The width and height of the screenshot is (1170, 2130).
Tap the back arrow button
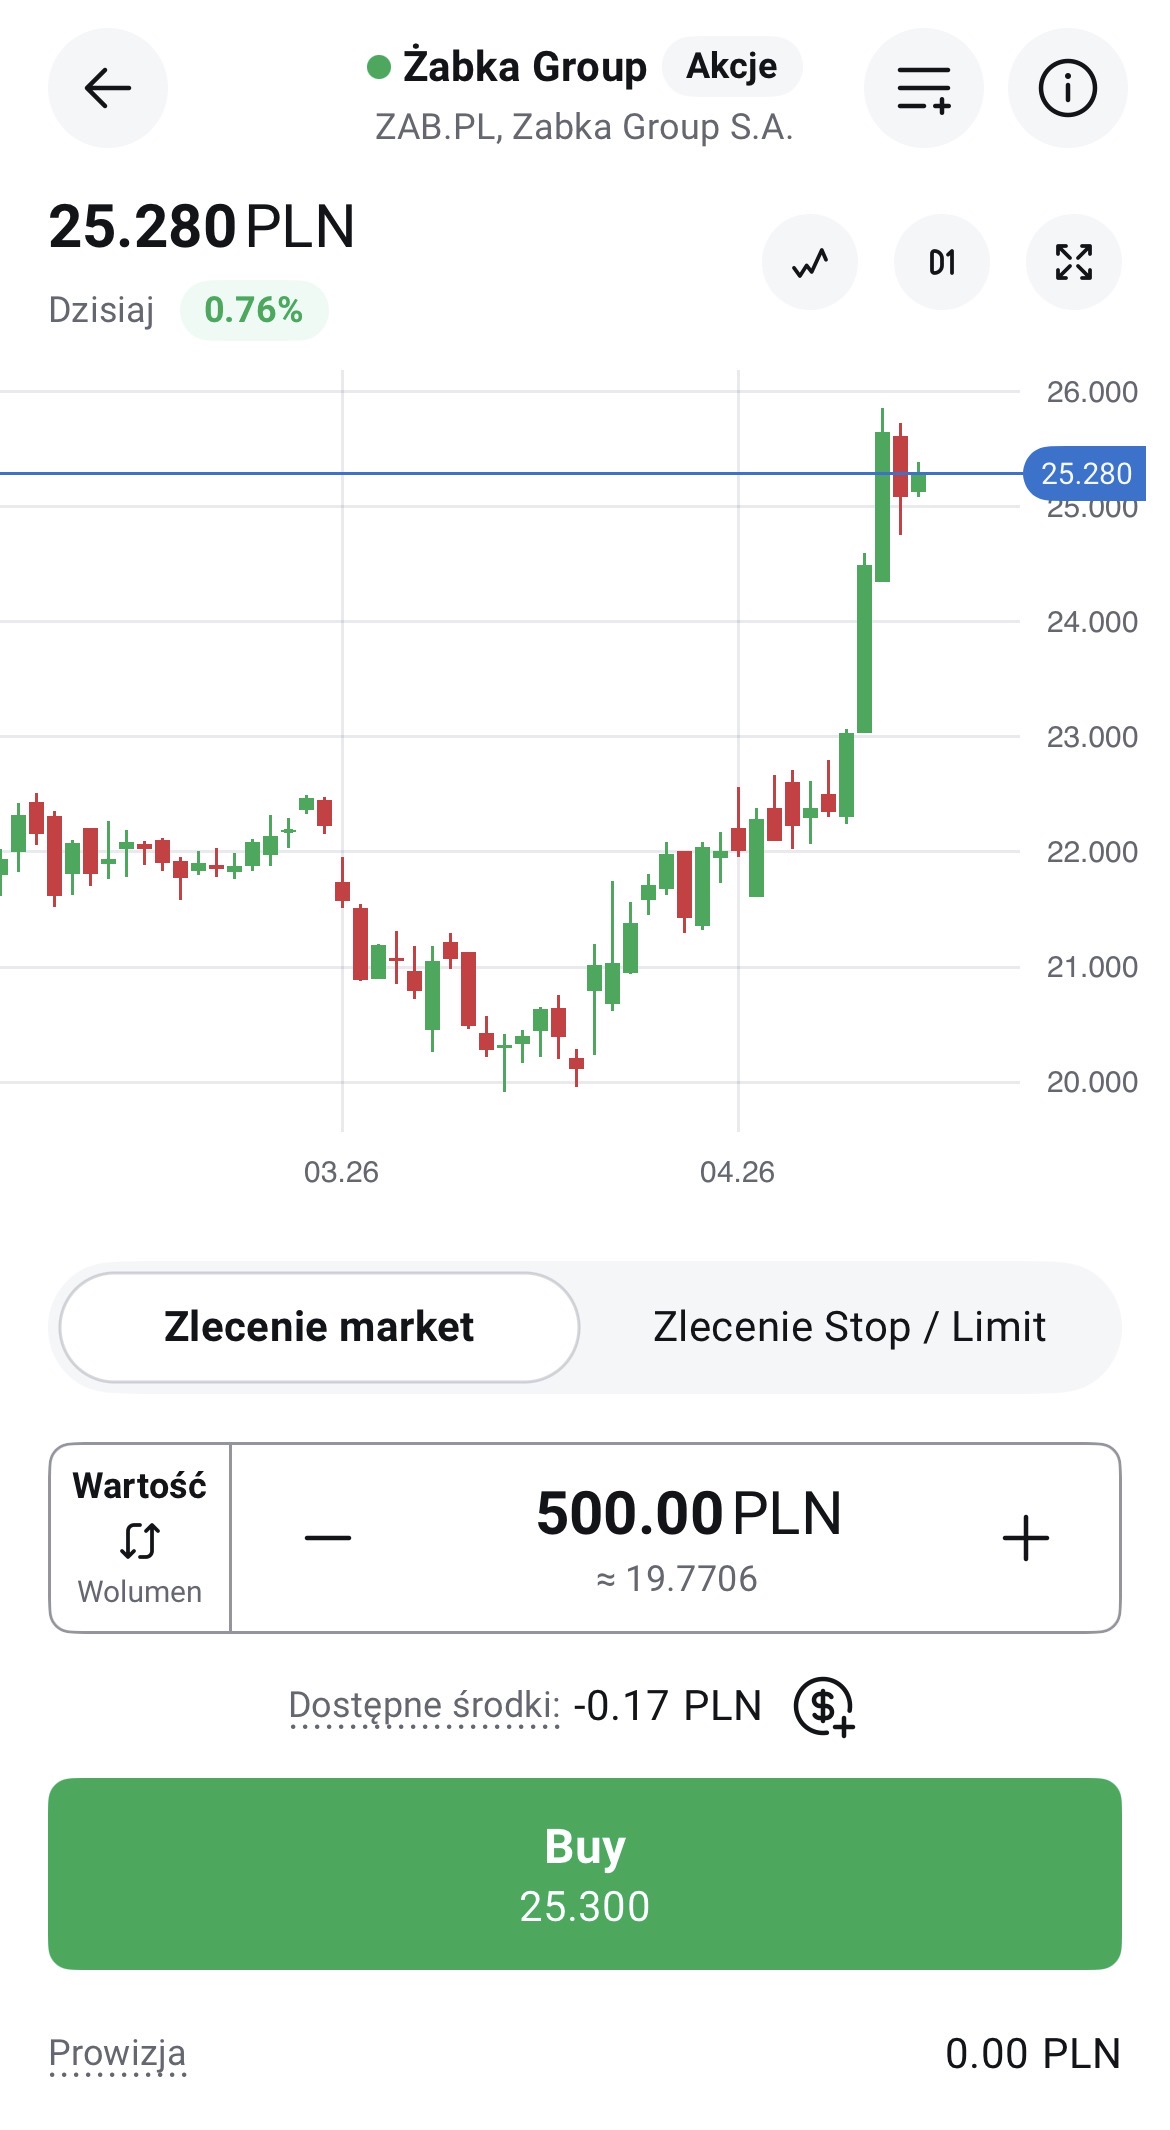tap(107, 88)
